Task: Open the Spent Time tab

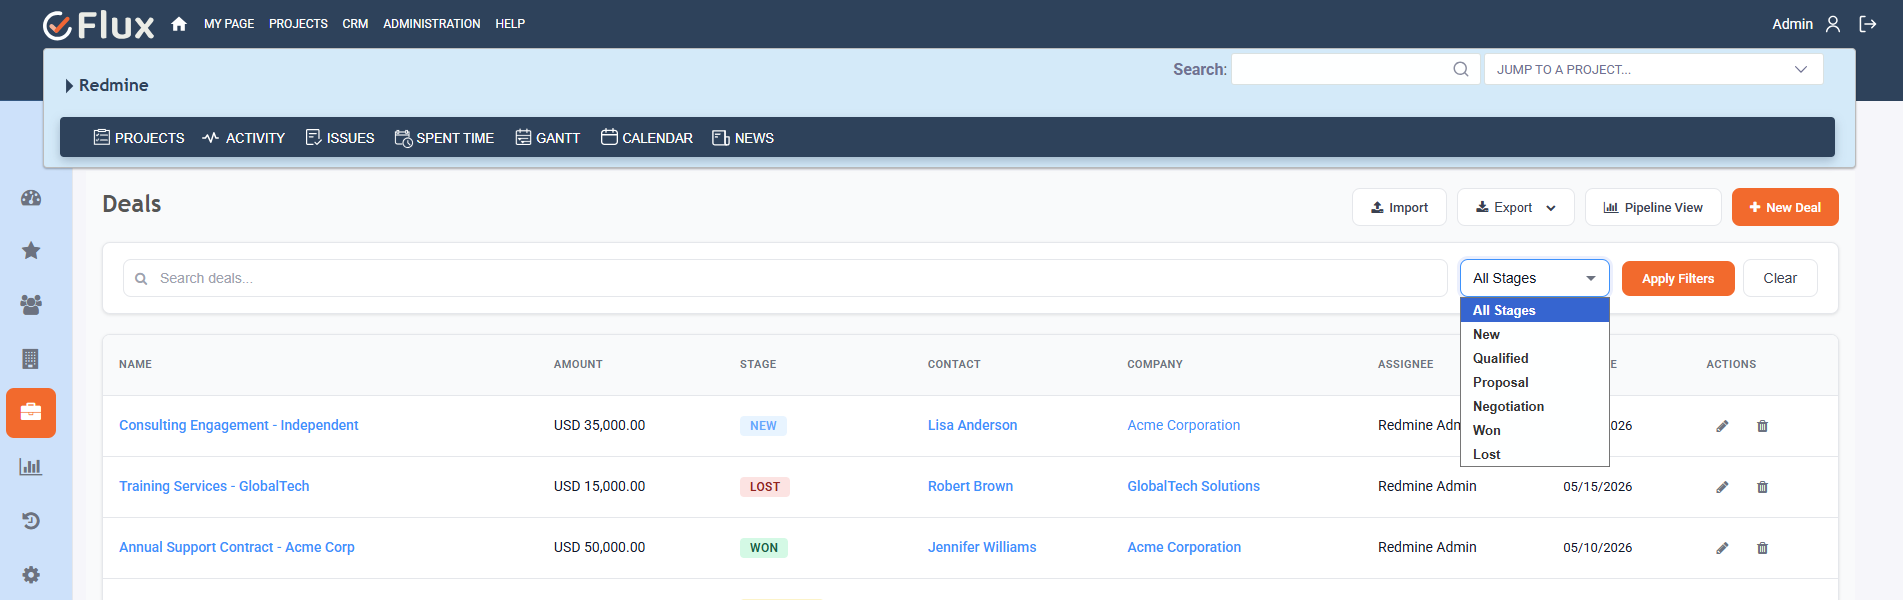Action: pyautogui.click(x=444, y=138)
